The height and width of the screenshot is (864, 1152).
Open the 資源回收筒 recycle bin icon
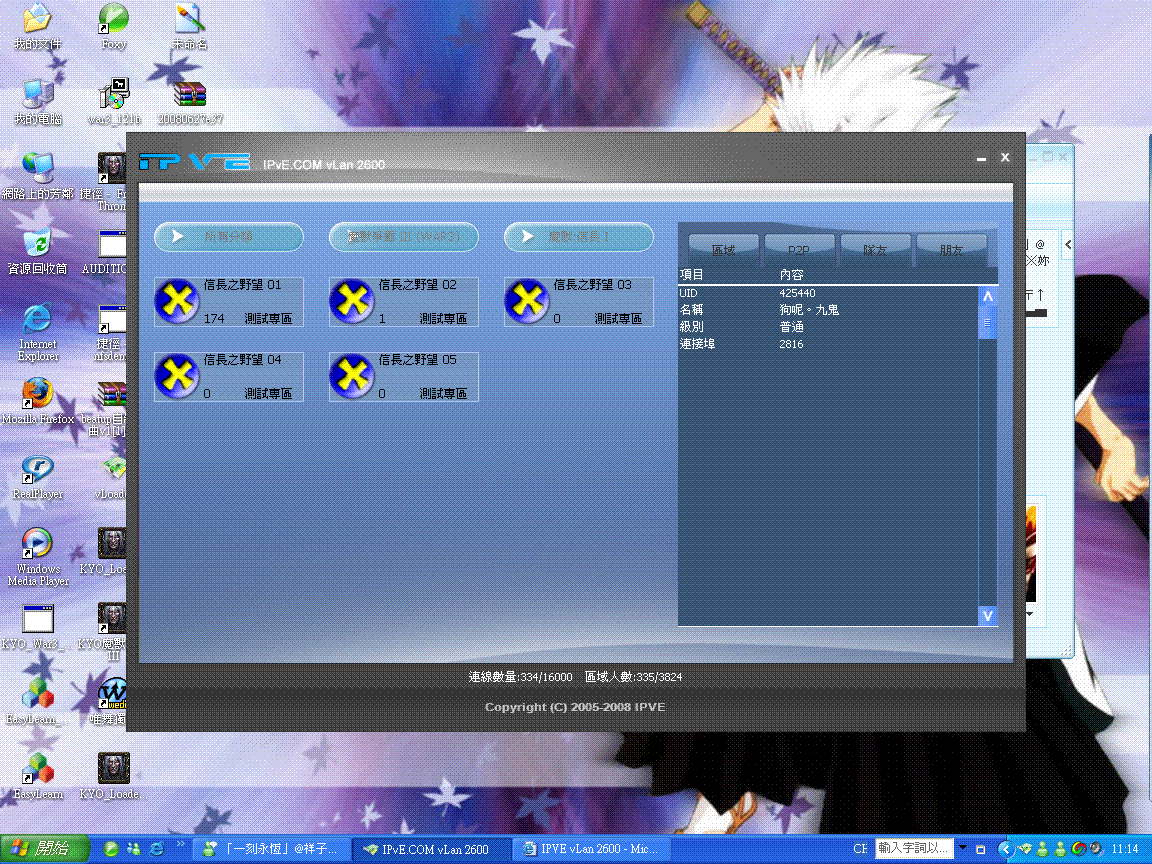[37, 244]
